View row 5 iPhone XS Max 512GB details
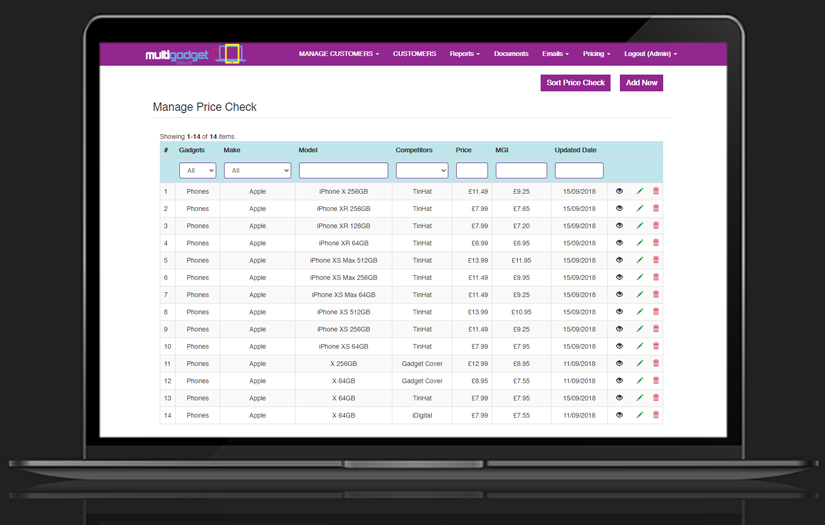825x525 pixels. (619, 260)
